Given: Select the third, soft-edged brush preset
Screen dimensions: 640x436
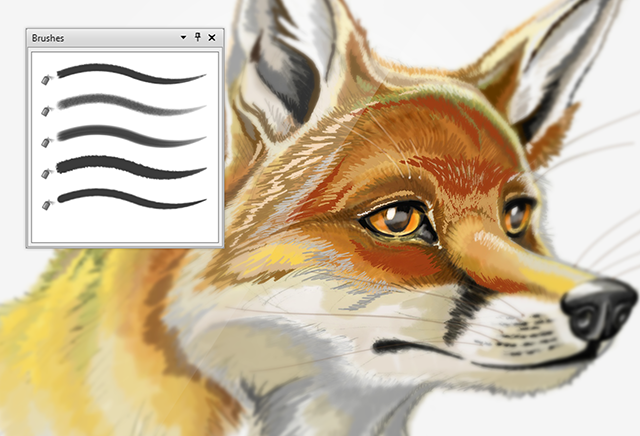Looking at the screenshot, I should tap(131, 136).
